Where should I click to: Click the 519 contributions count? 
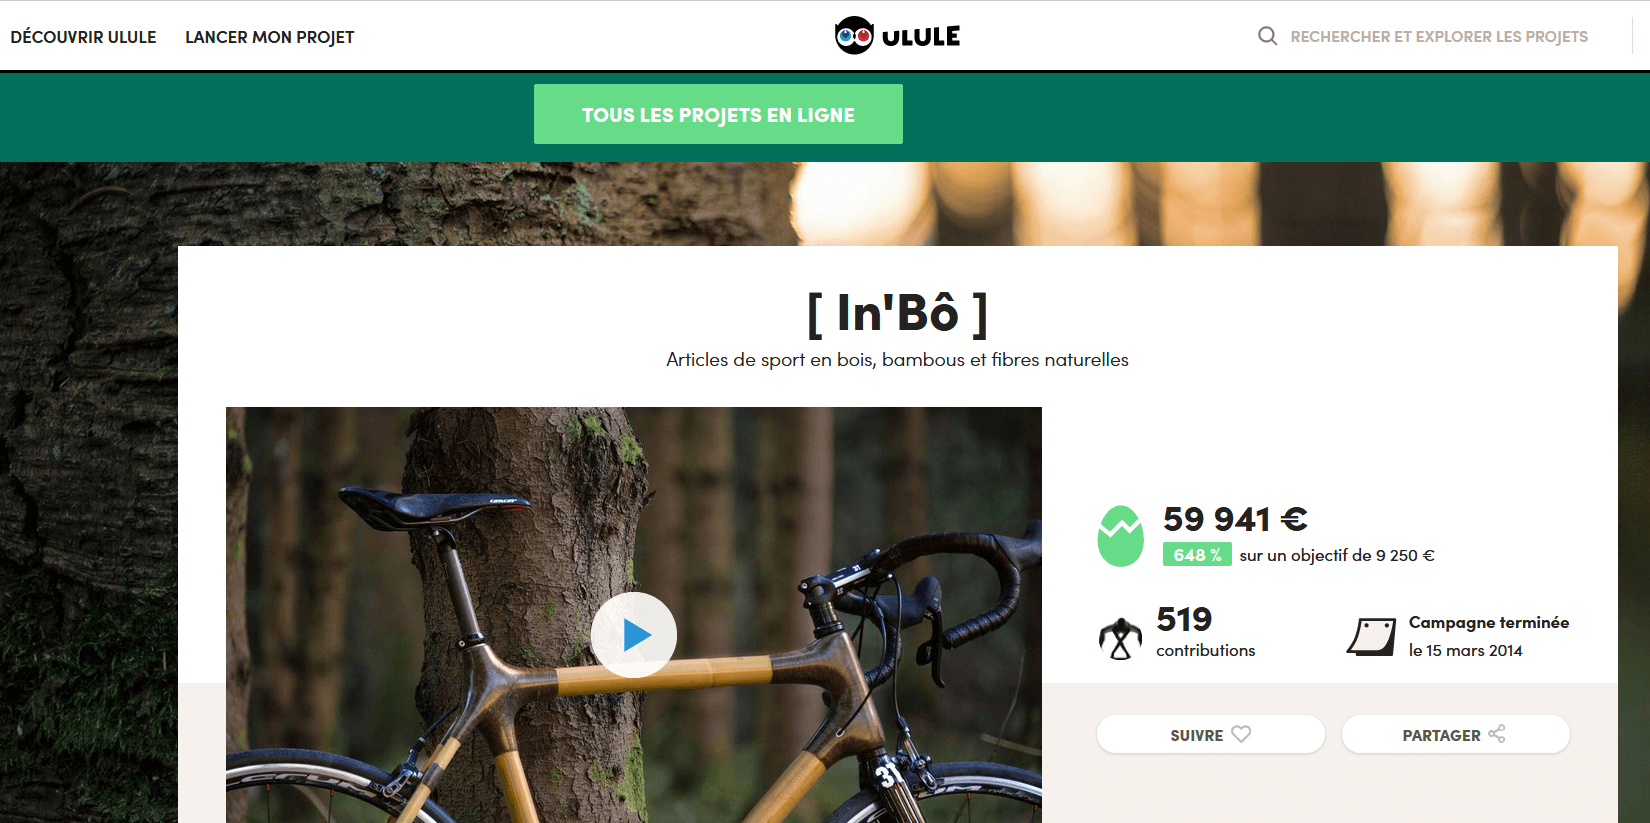pos(1205,632)
